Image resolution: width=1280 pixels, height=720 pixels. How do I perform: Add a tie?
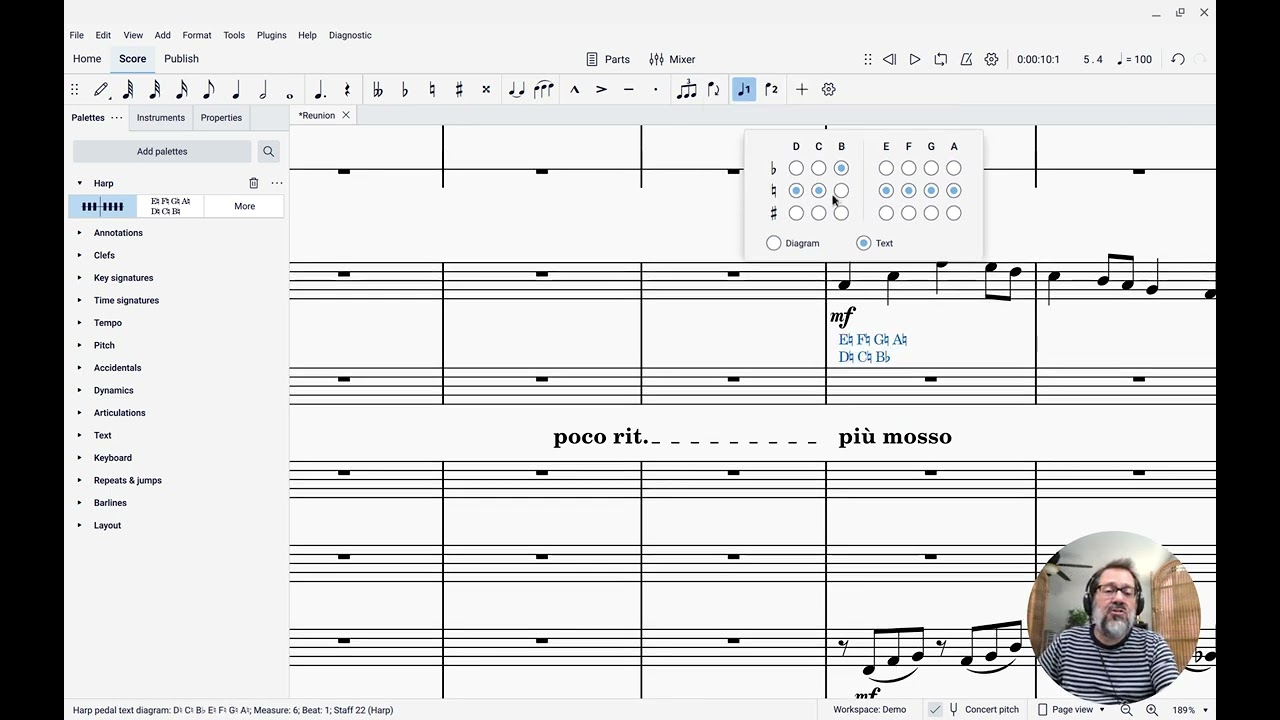[x=516, y=89]
